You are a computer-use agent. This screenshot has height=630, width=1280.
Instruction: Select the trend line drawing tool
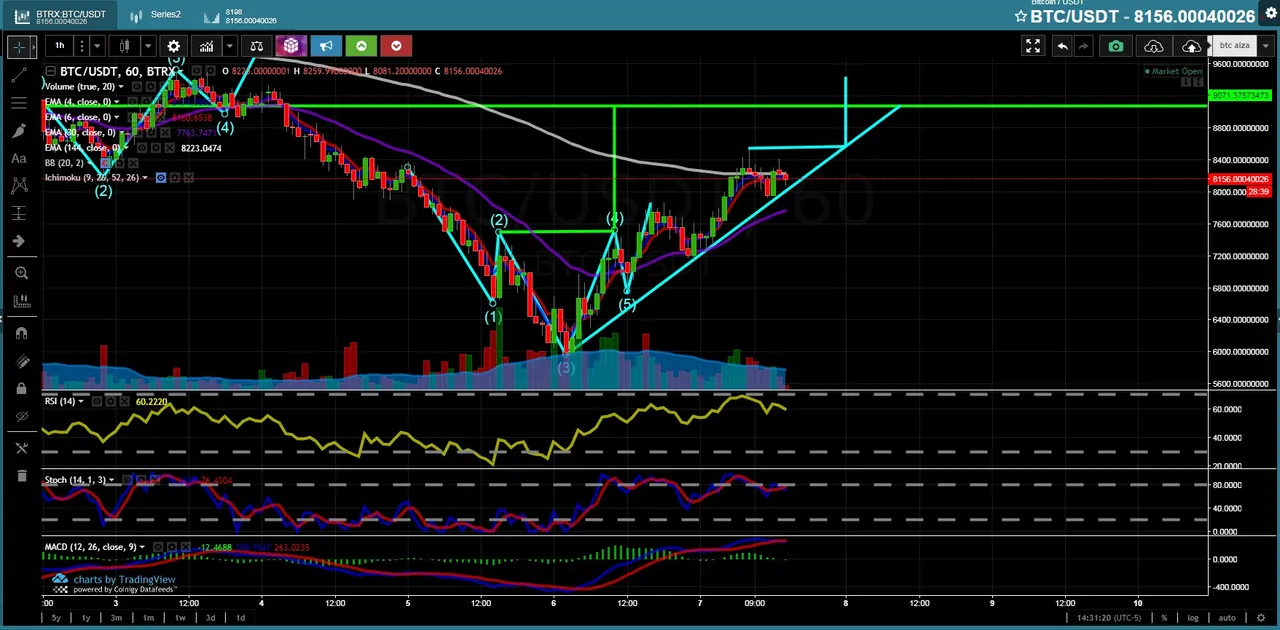click(18, 75)
